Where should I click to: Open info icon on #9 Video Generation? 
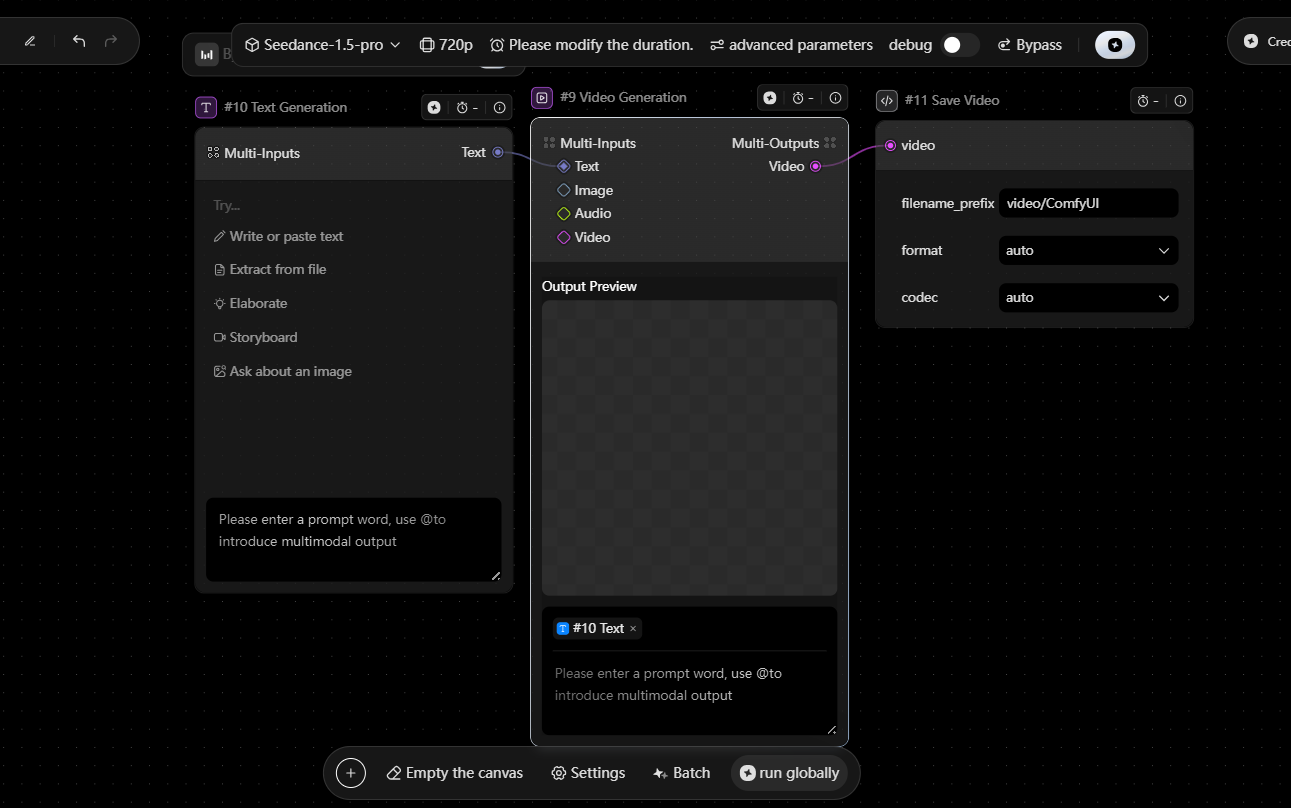coord(835,97)
